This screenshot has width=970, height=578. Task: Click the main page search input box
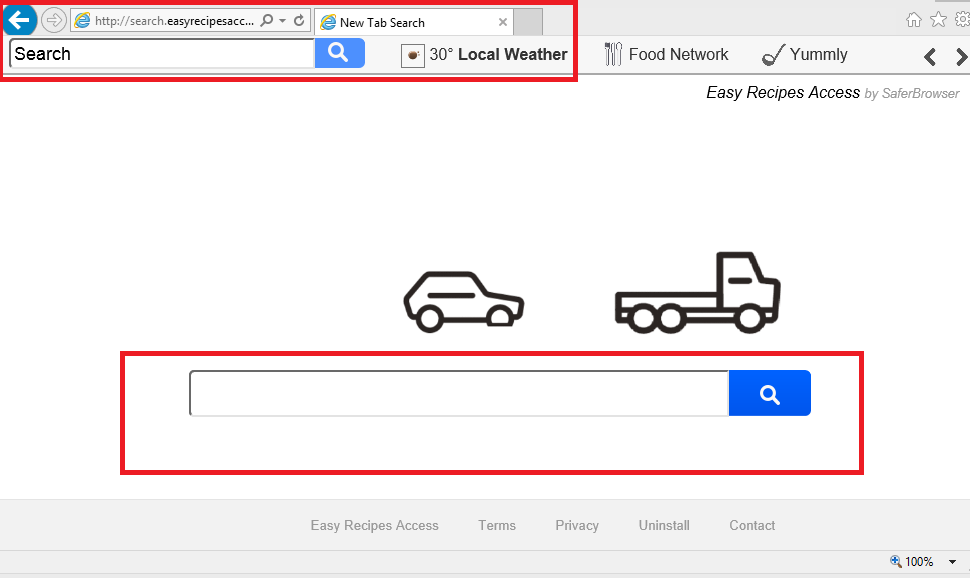click(x=459, y=393)
